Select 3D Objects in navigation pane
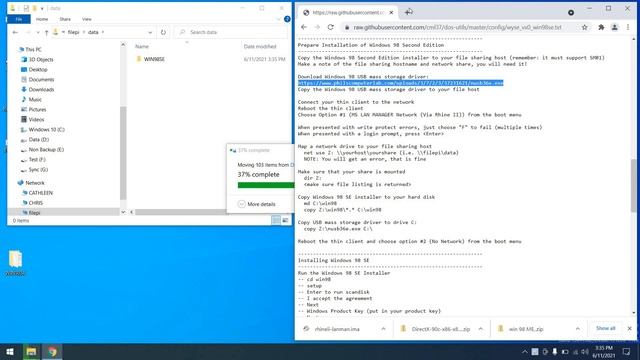Image resolution: width=640 pixels, height=360 pixels. pos(41,60)
